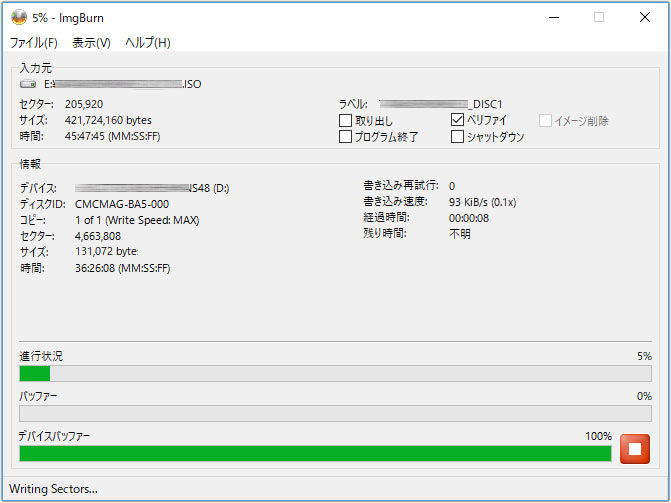The image size is (671, 503).
Task: Click the disc label ending _DISC1
Action: [x=441, y=104]
